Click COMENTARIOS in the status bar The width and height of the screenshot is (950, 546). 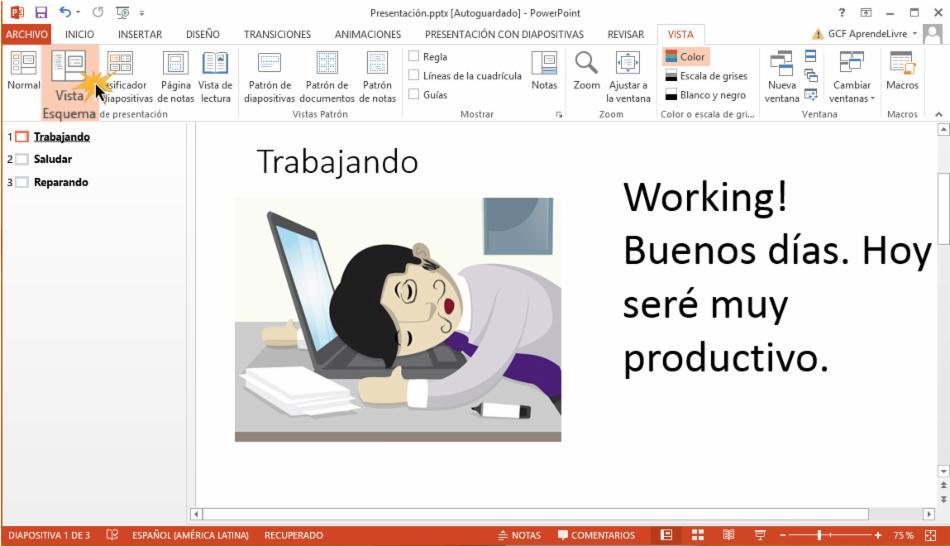[596, 535]
